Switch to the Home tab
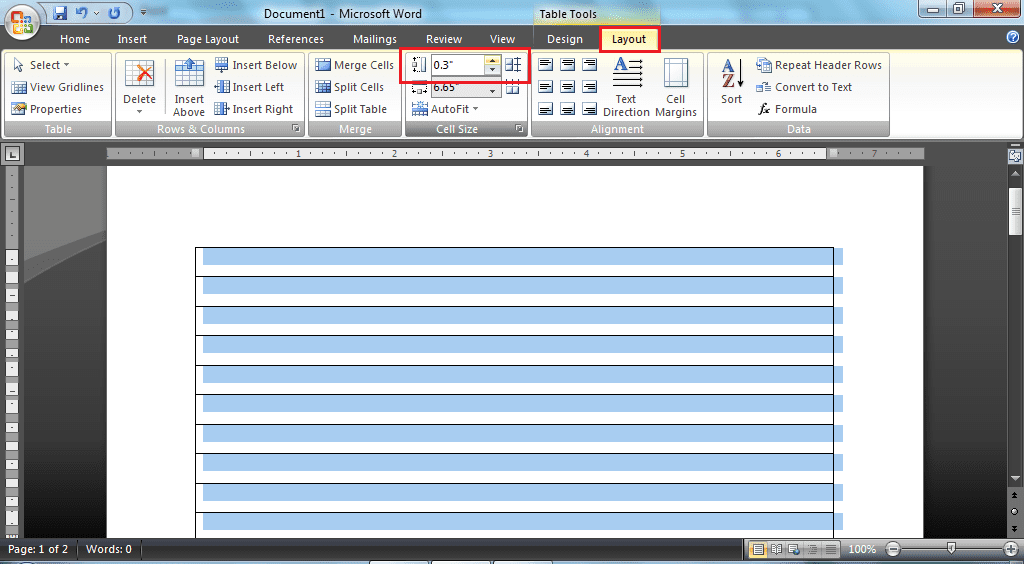The image size is (1024, 564). click(x=75, y=39)
